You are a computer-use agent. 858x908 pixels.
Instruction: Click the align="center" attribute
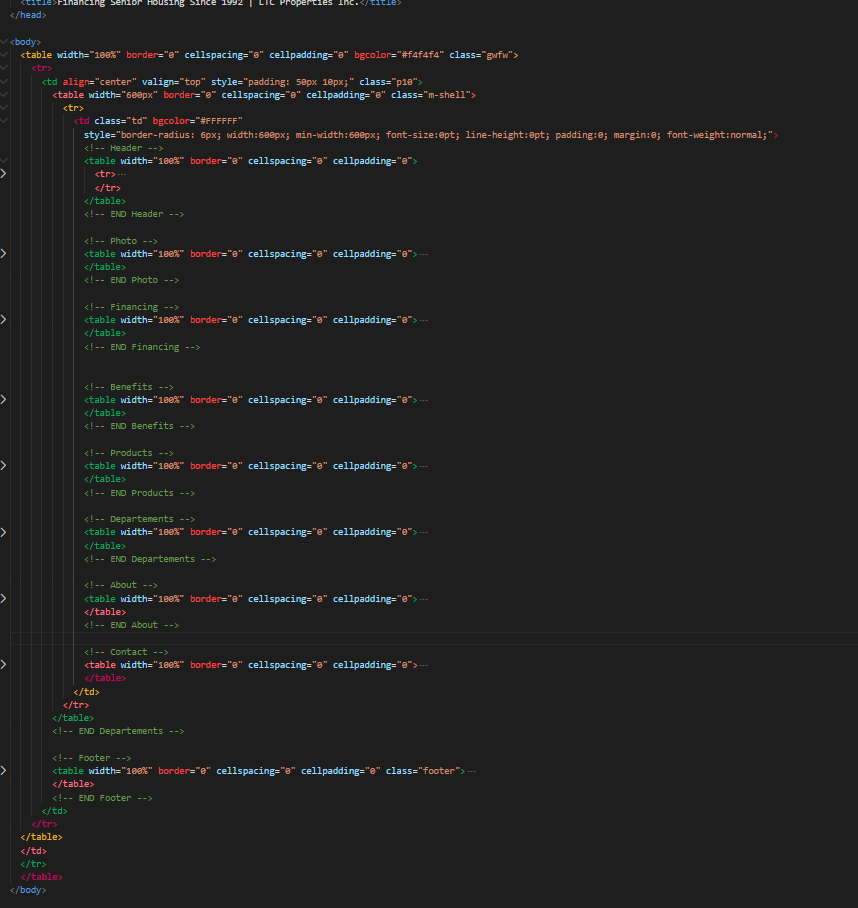tap(100, 82)
